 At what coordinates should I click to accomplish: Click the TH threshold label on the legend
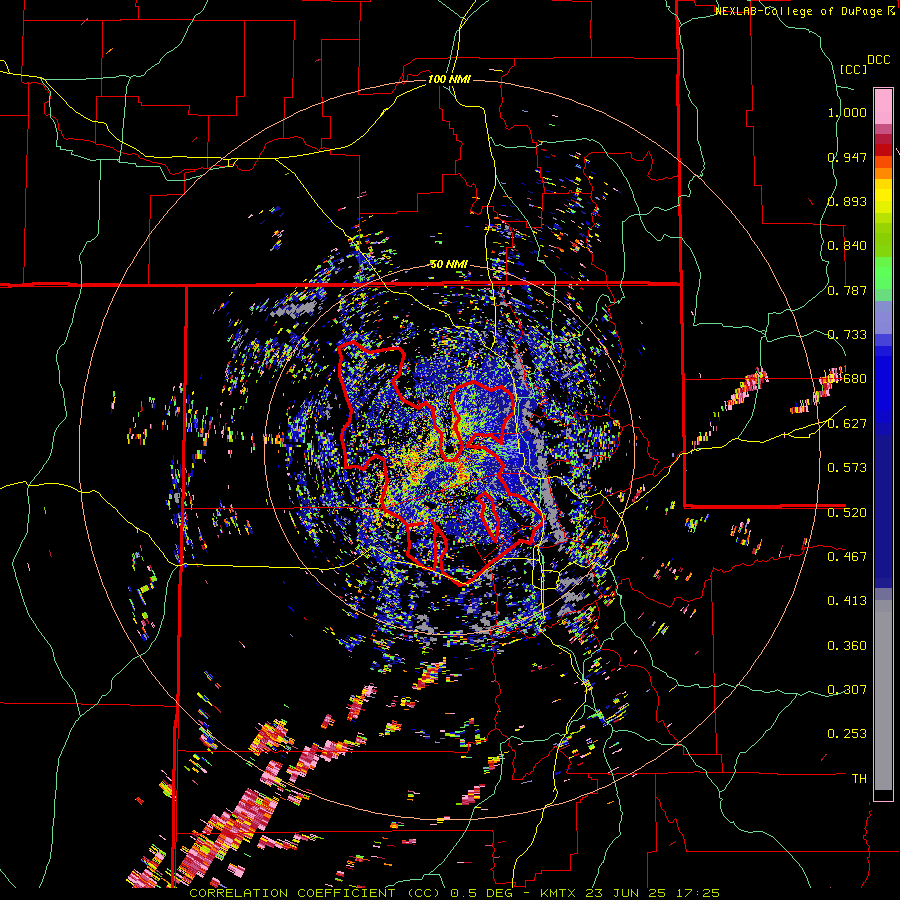[x=859, y=779]
